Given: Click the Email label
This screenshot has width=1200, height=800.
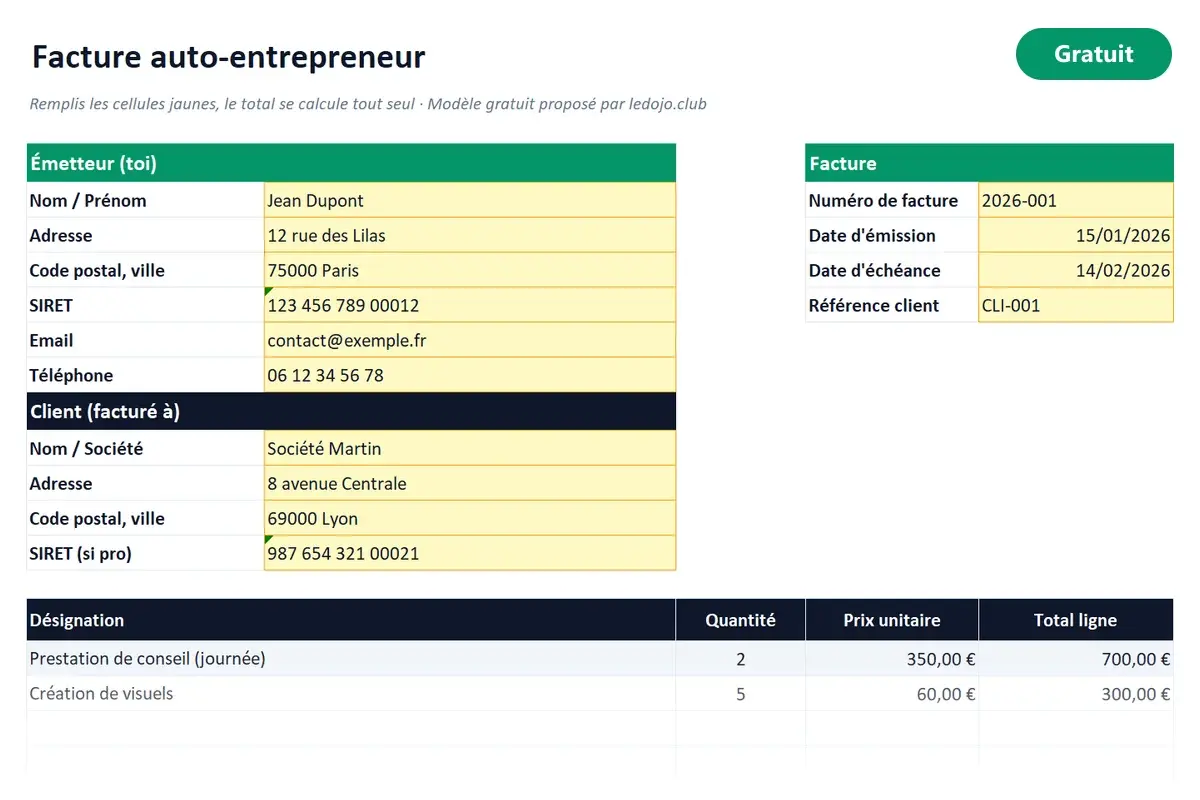Looking at the screenshot, I should point(51,340).
